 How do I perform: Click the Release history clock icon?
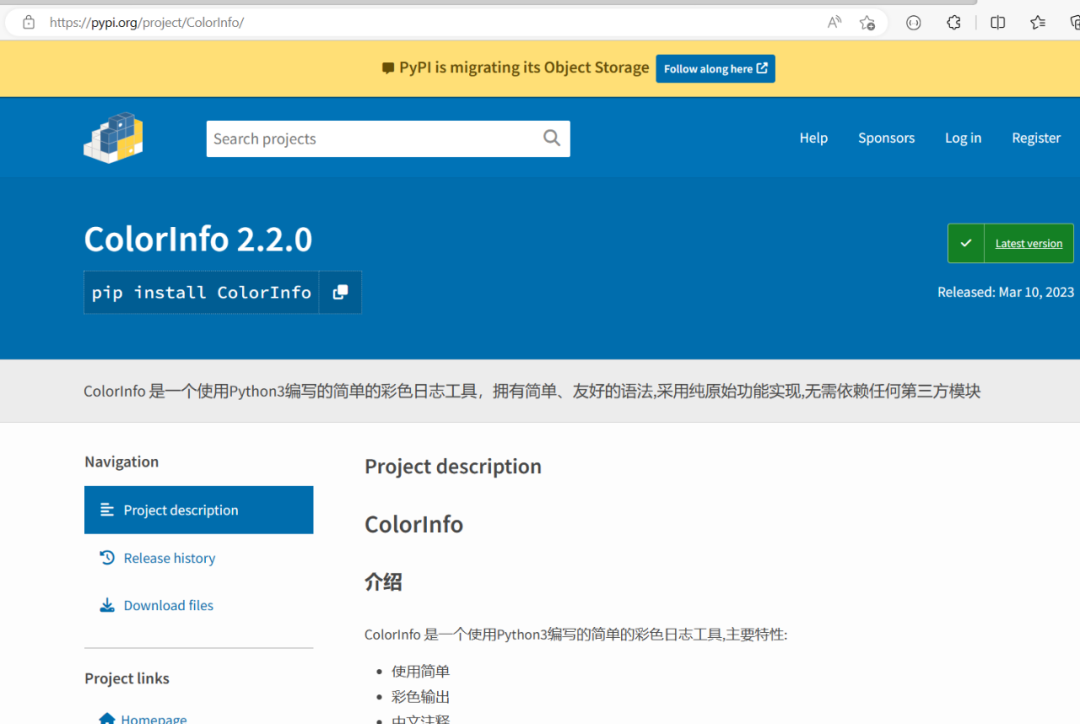(x=108, y=557)
